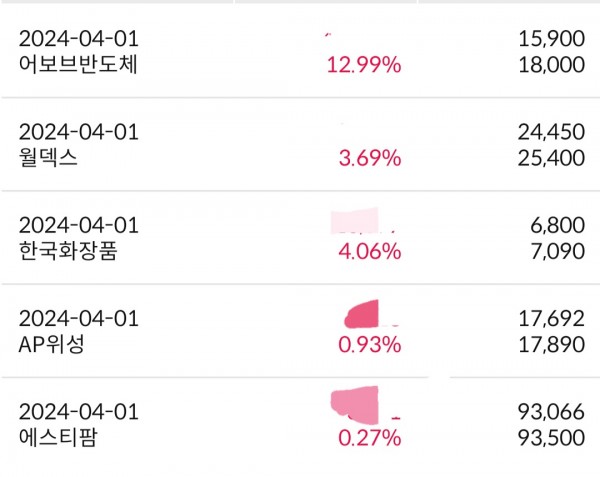Open the 에스티팜 stock entry
This screenshot has height=477, width=600.
tap(60, 438)
